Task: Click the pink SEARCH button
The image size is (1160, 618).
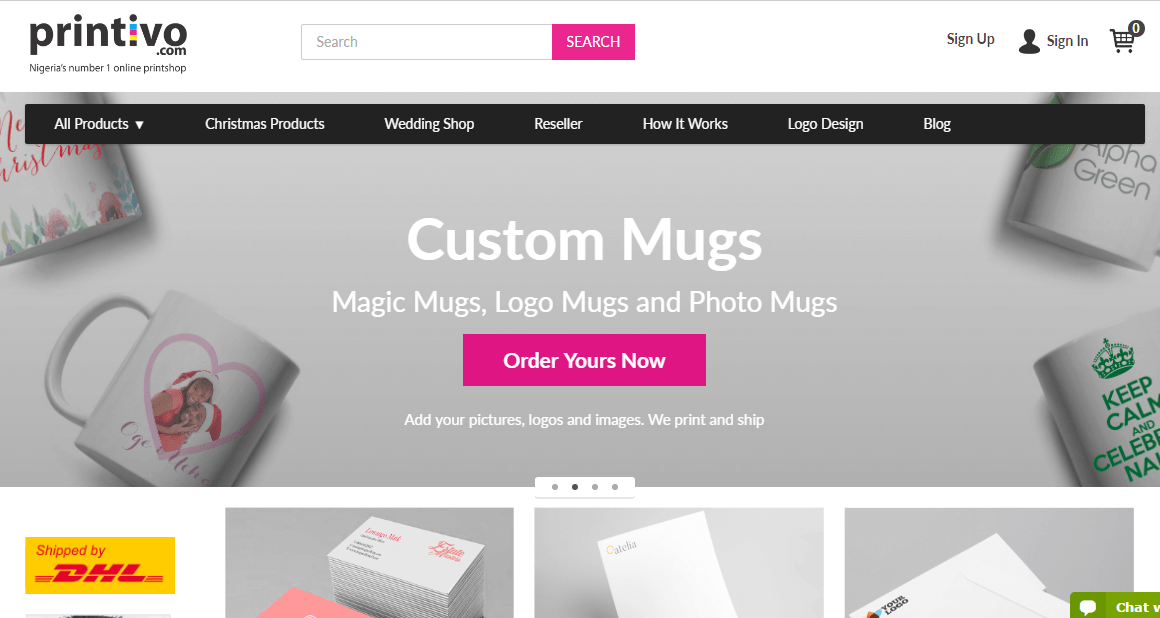Action: pyautogui.click(x=593, y=42)
